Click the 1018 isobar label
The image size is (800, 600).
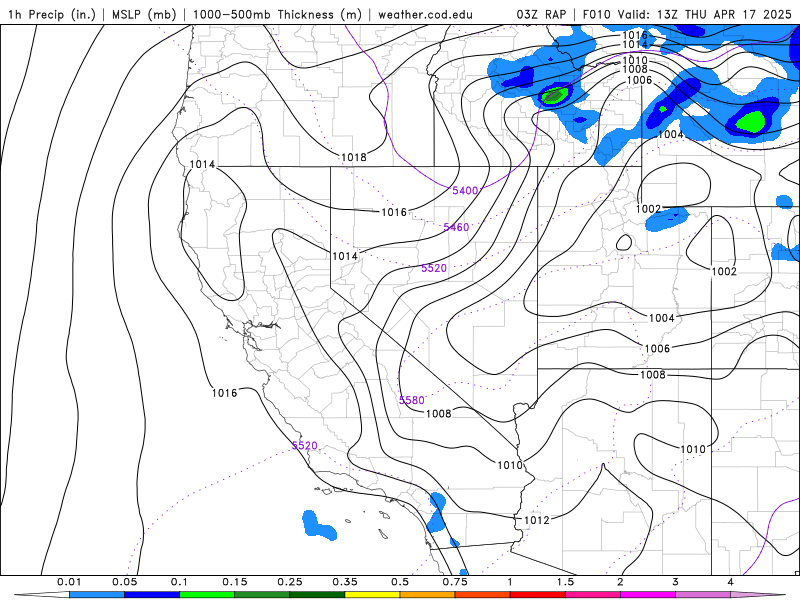click(x=354, y=157)
